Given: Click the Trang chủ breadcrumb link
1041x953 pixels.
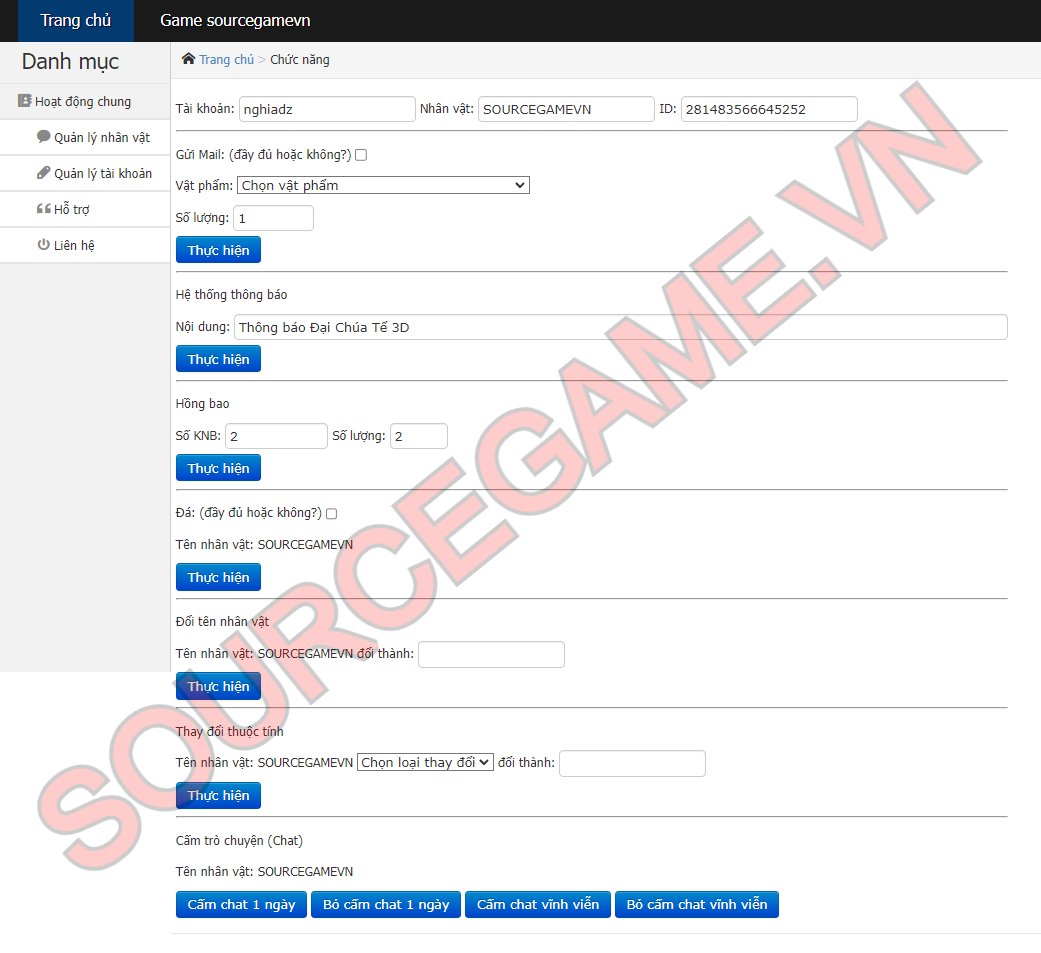Looking at the screenshot, I should [226, 60].
